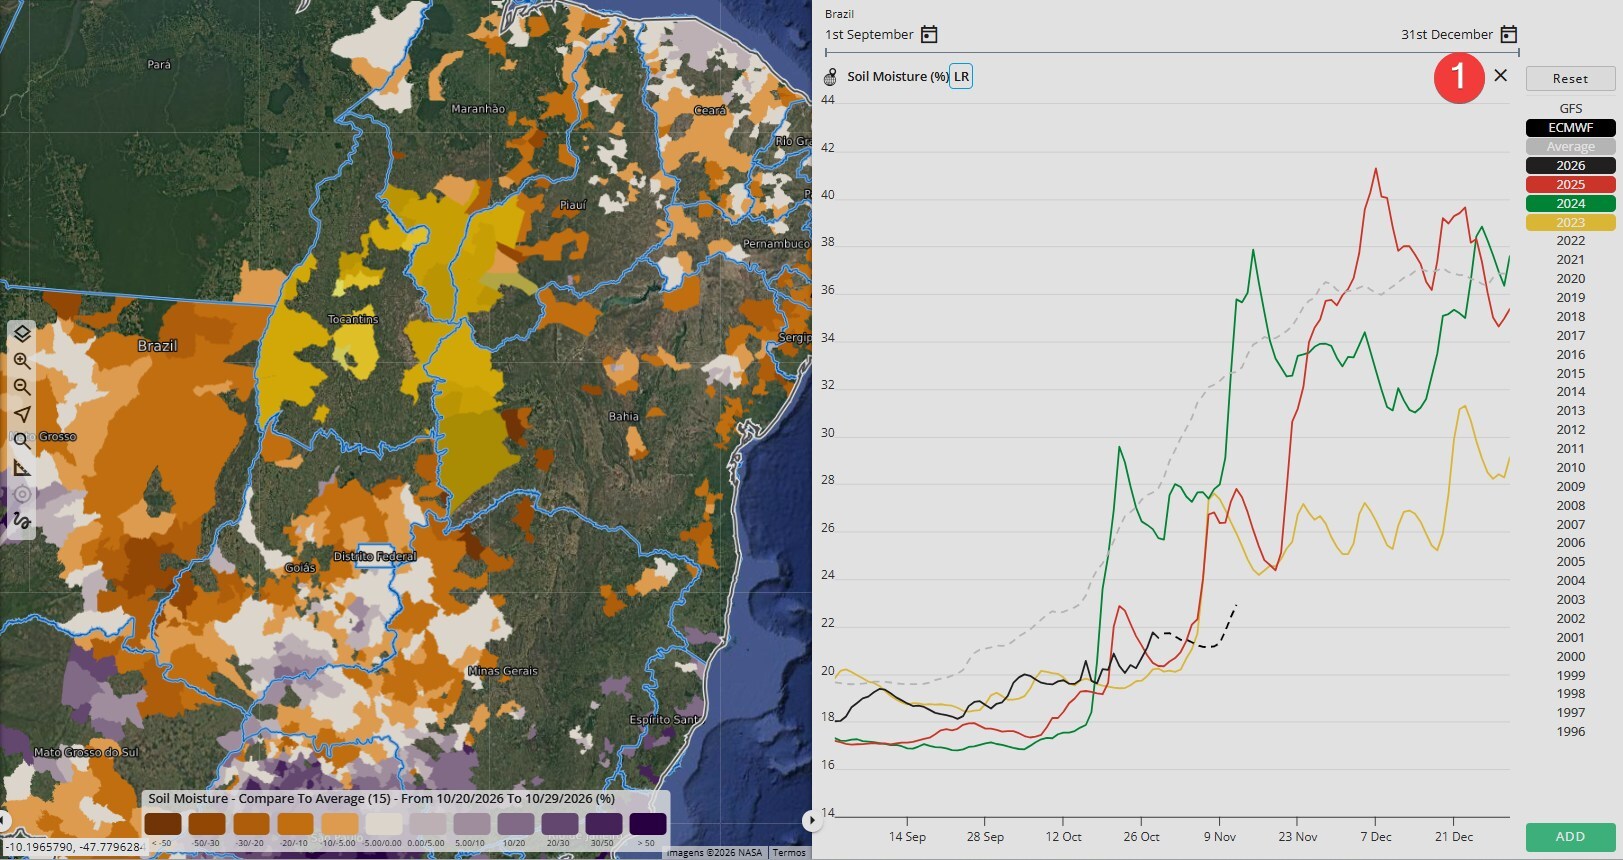Select the '> 50' legend color swatch
The width and height of the screenshot is (1623, 860).
(648, 824)
